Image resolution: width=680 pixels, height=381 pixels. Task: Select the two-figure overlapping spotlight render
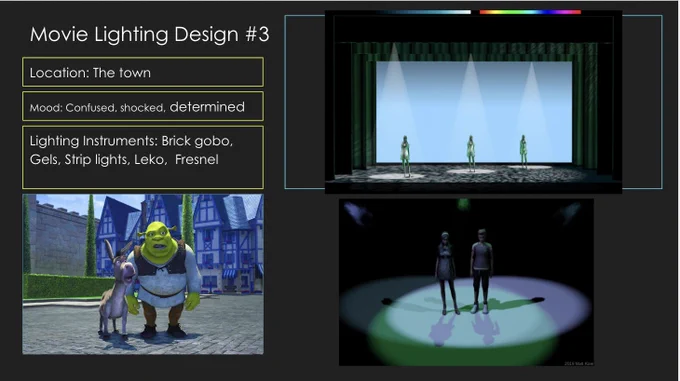tap(466, 282)
